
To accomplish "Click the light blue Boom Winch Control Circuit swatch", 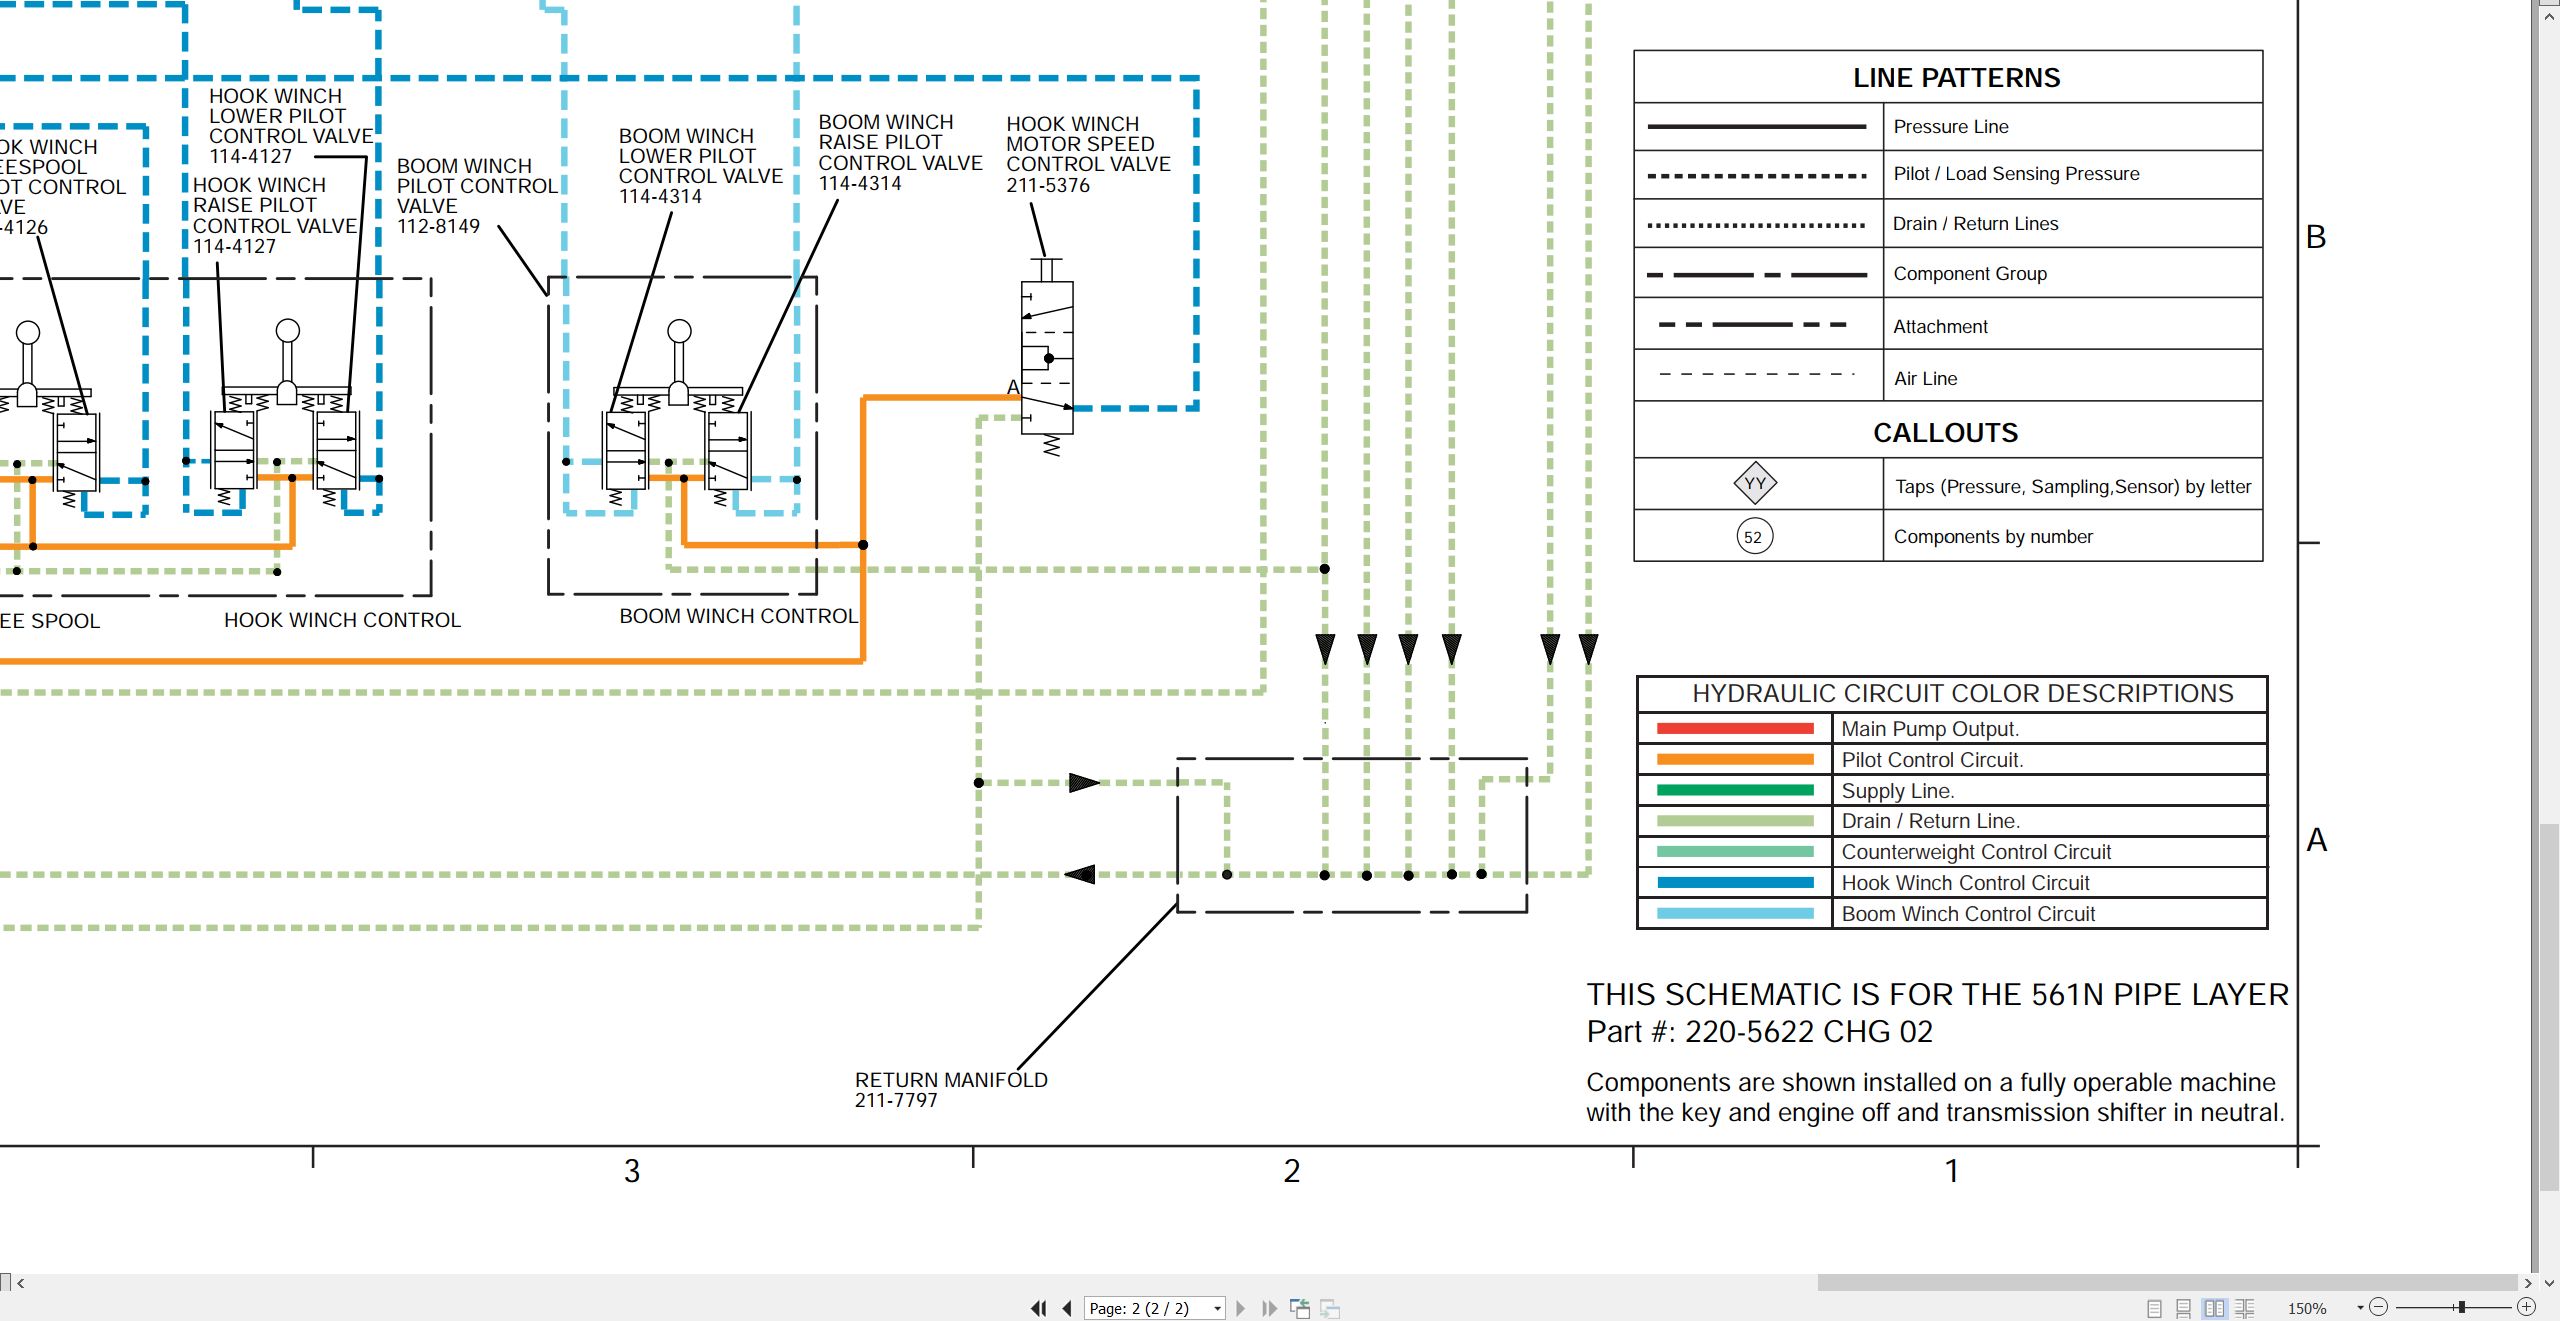I will tap(1735, 914).
